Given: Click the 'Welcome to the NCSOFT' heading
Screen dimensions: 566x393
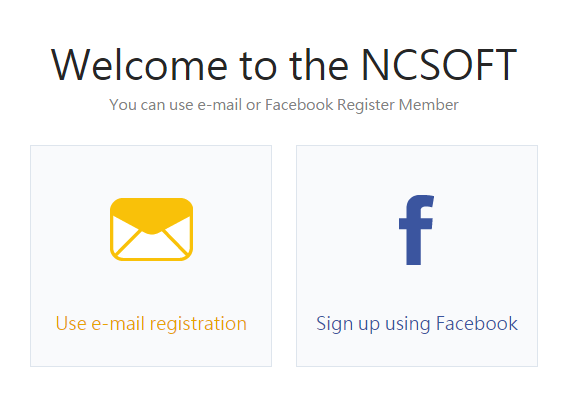Looking at the screenshot, I should click(x=284, y=65).
